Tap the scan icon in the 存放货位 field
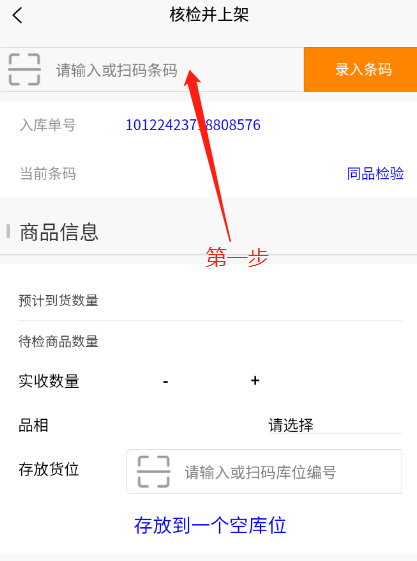417x561 pixels. (x=153, y=472)
